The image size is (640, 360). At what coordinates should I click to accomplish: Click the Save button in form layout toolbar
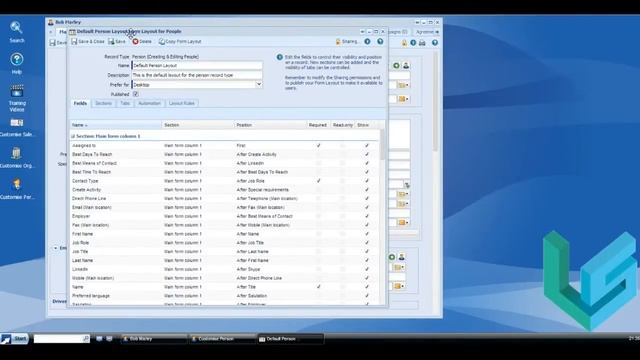117,42
